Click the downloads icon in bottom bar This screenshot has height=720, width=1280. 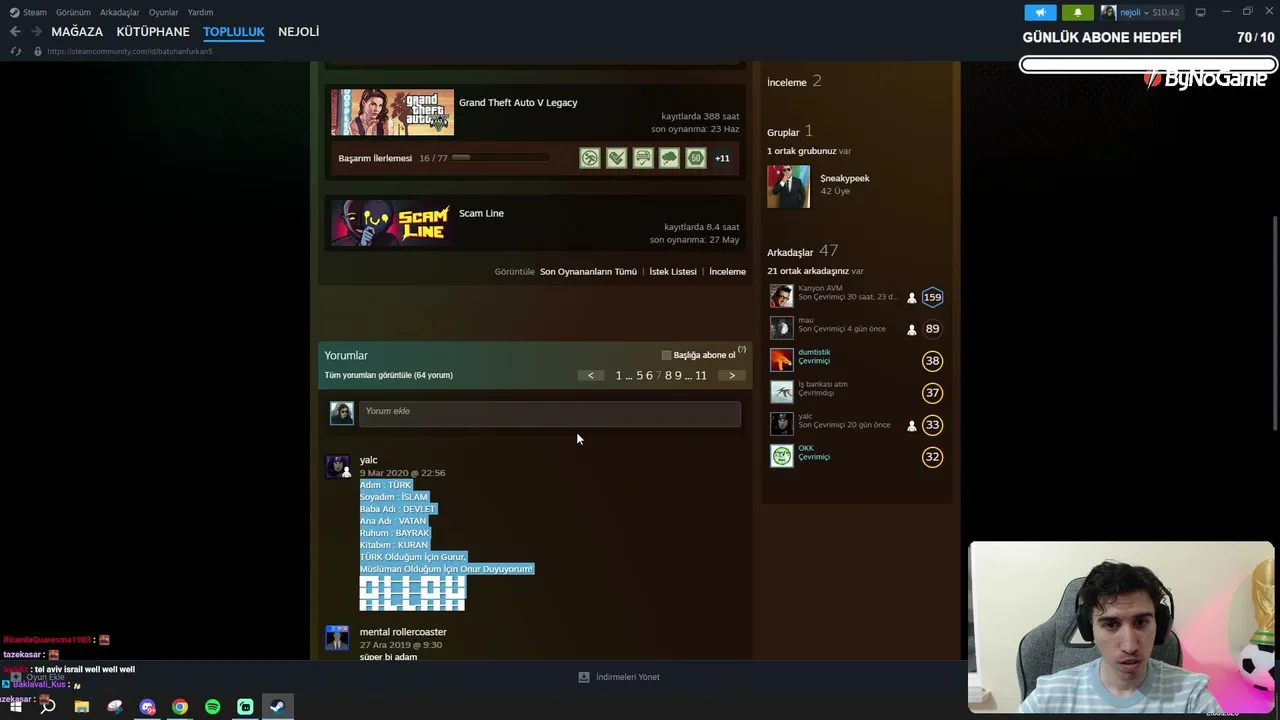click(584, 677)
